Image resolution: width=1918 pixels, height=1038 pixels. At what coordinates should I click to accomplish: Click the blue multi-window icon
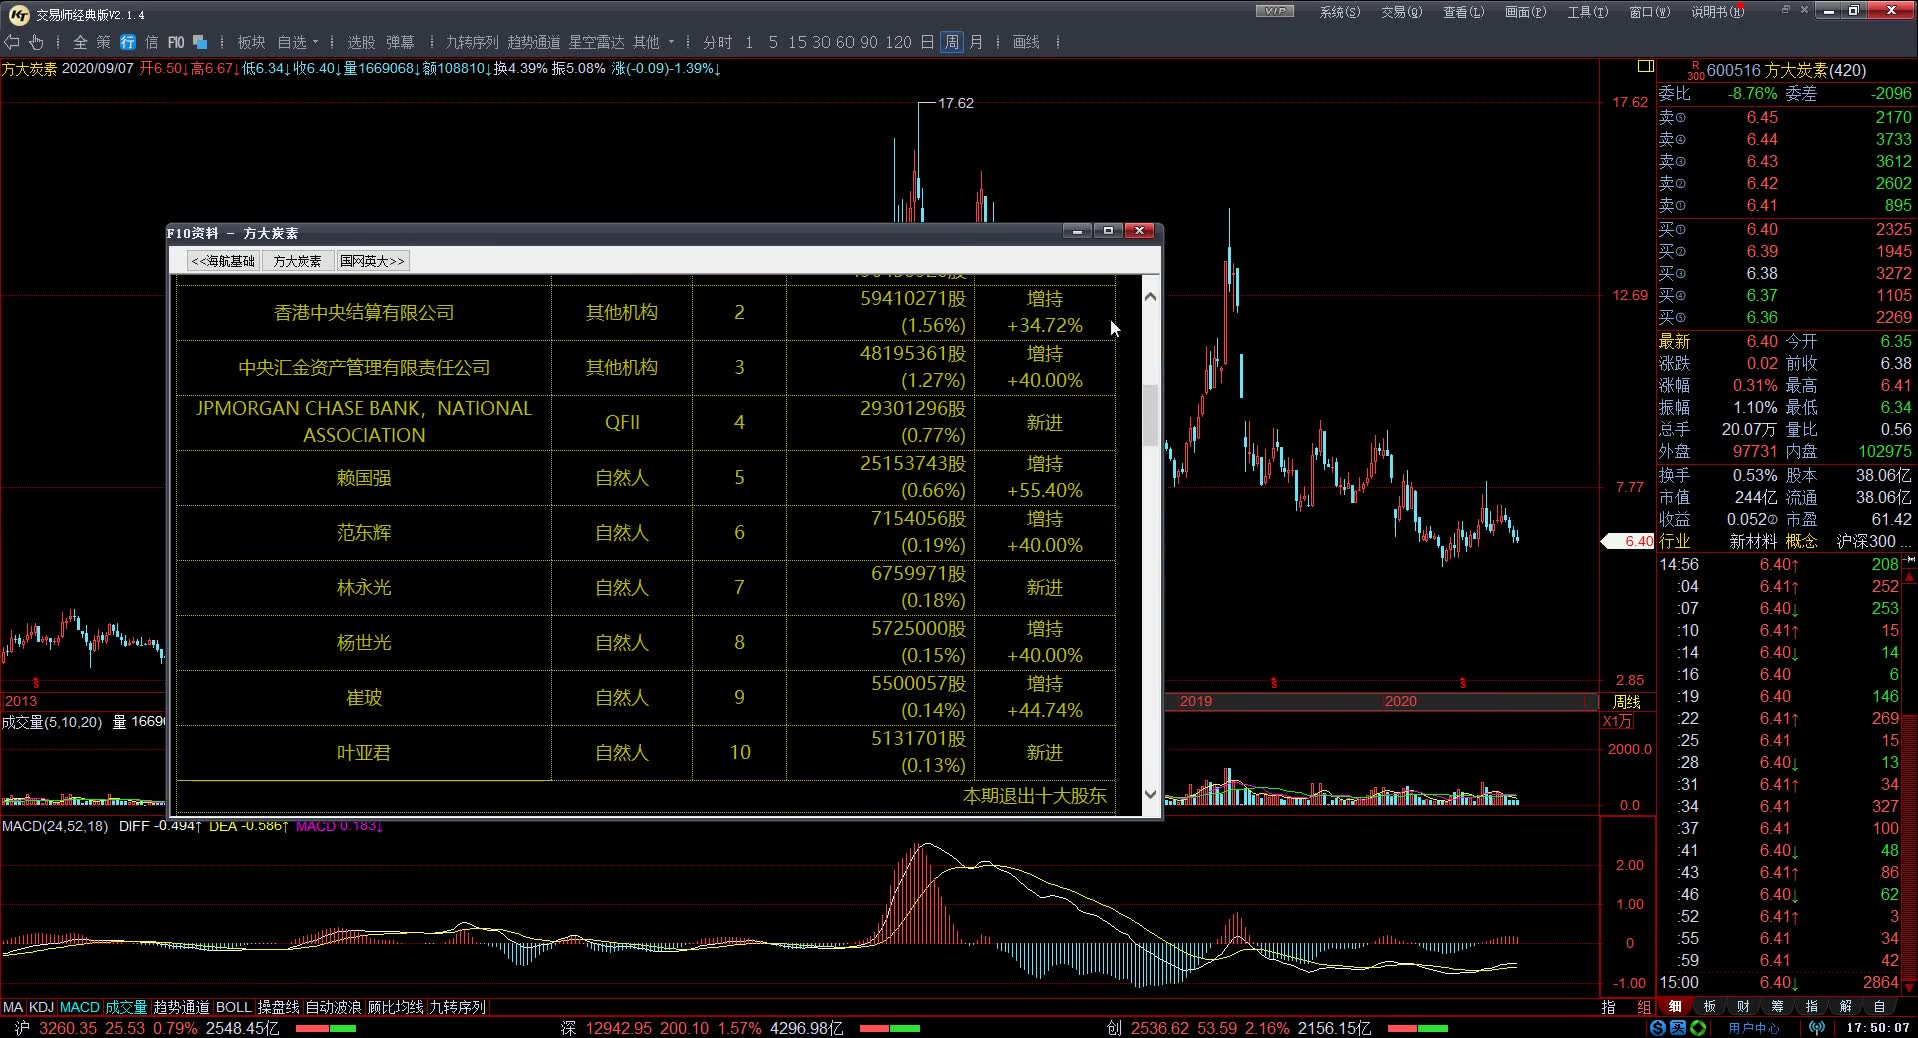(x=200, y=42)
